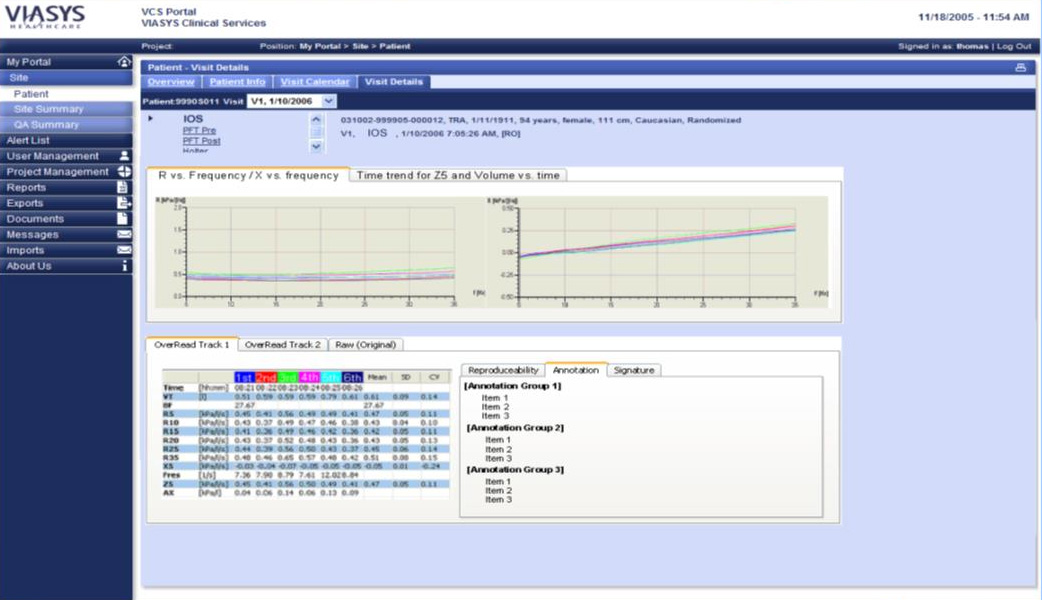Open the Reproduceability tab
Viewport: 1042px width, 600px height.
[x=503, y=370]
